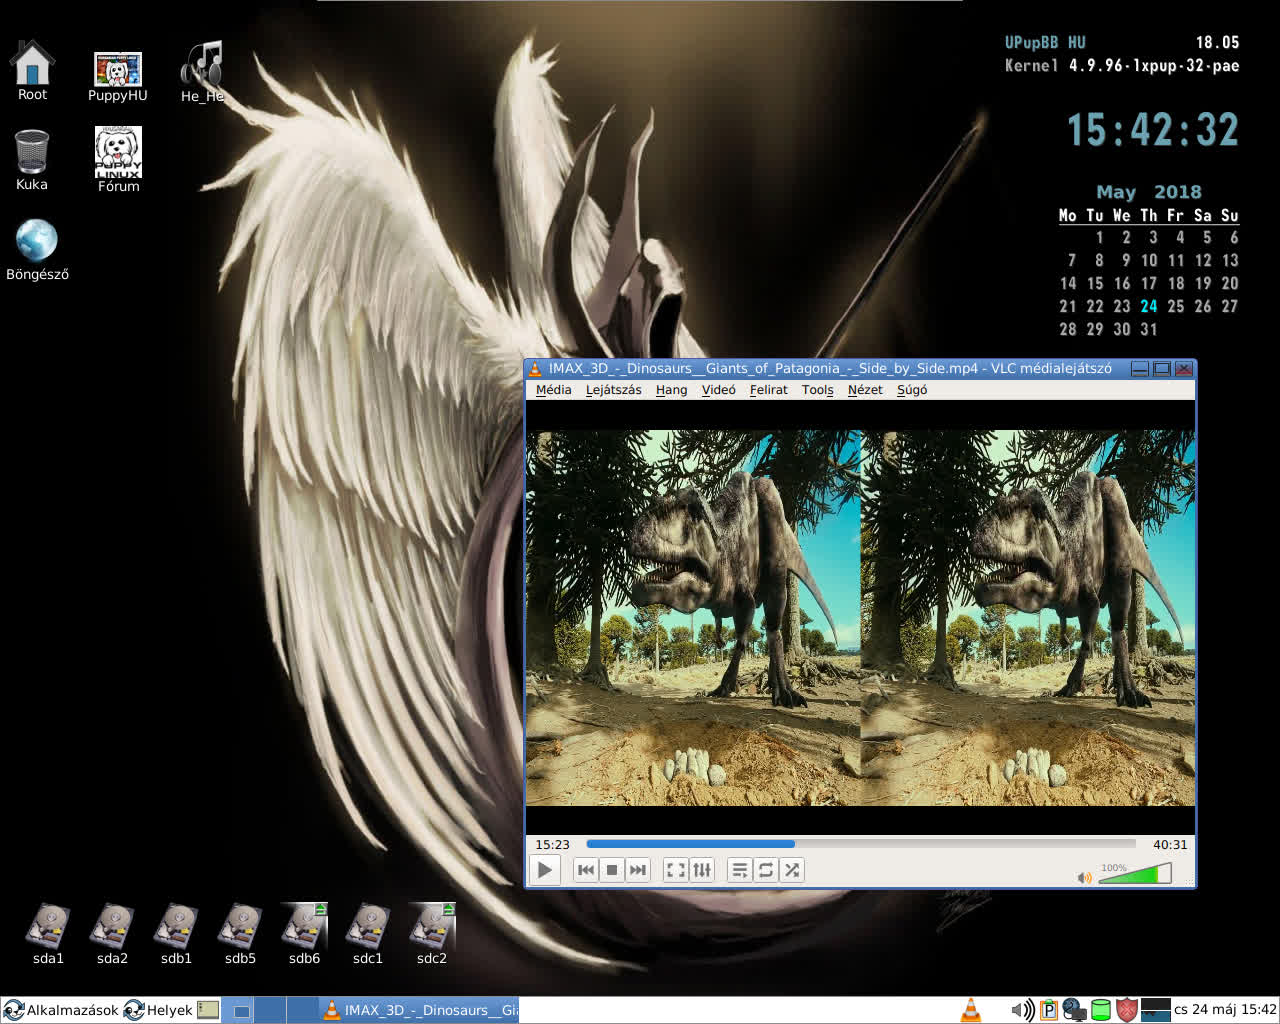Image resolution: width=1280 pixels, height=1024 pixels.
Task: Open the Helyek places menu
Action: click(157, 1010)
